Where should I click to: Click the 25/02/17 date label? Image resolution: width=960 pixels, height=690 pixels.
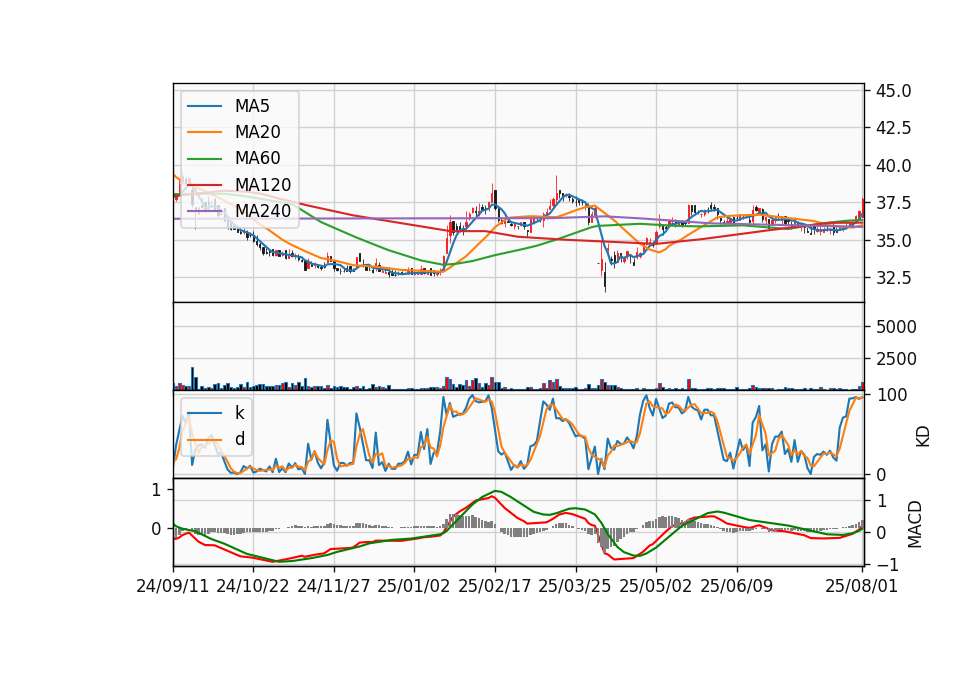pos(495,587)
